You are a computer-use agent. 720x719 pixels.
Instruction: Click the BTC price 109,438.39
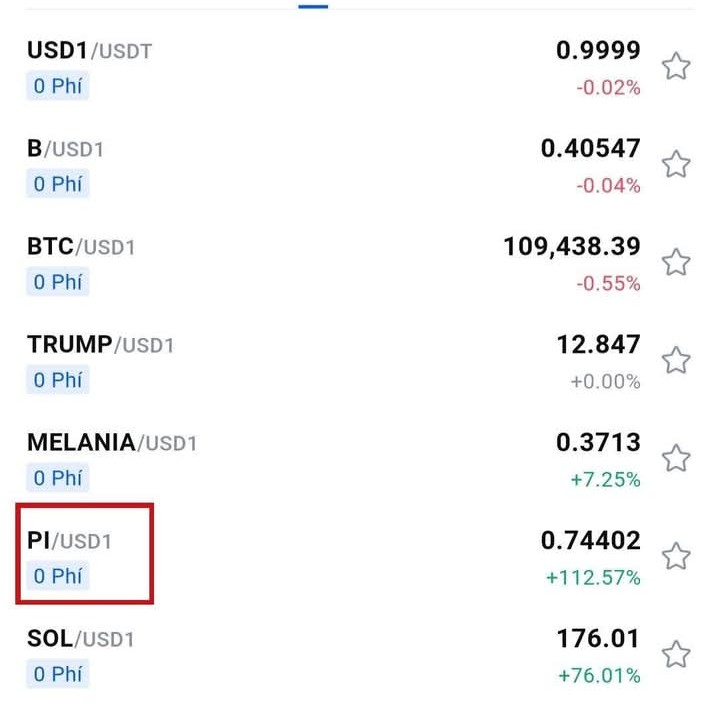(572, 247)
